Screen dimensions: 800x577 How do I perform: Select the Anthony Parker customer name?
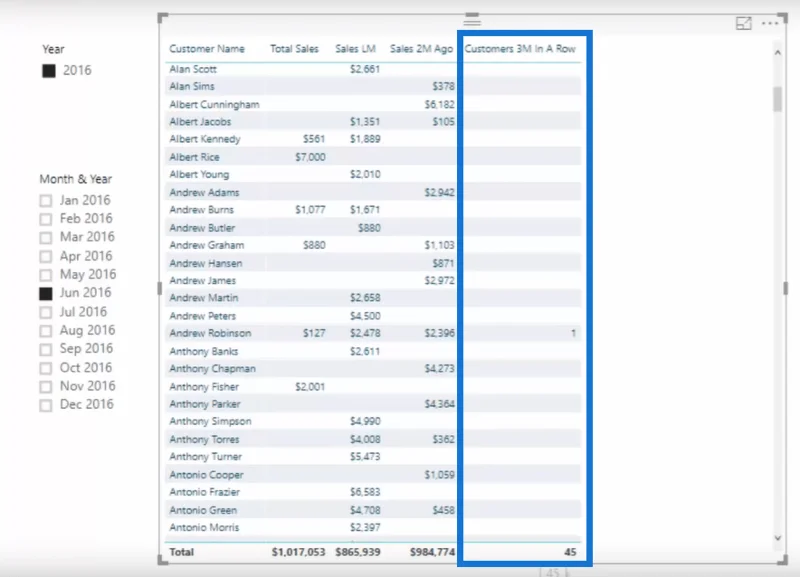click(x=205, y=404)
